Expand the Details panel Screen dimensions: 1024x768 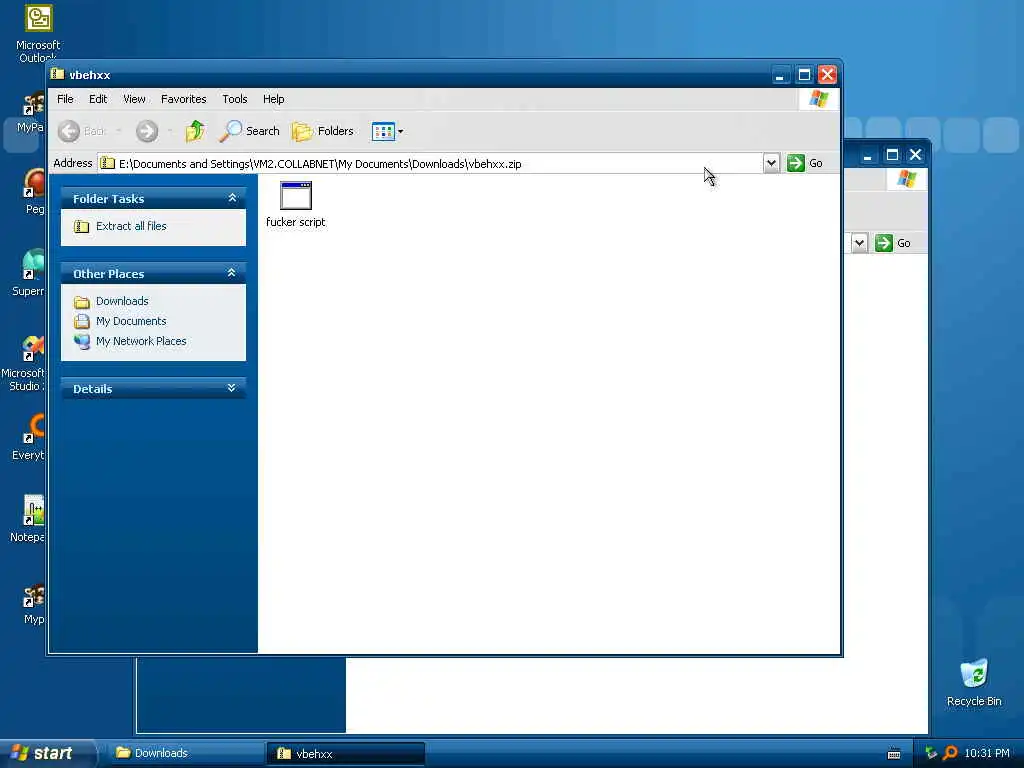pyautogui.click(x=232, y=388)
